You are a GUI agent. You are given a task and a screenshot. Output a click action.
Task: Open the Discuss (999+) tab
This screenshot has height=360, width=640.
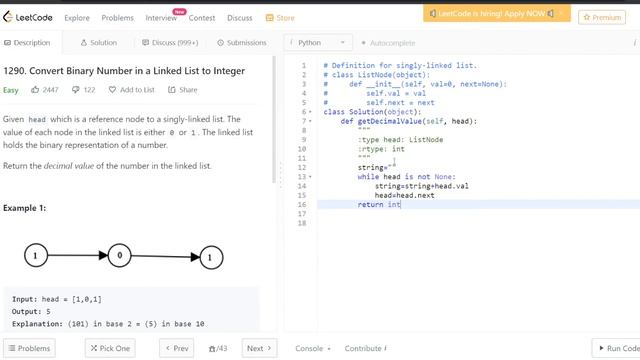pyautogui.click(x=170, y=42)
